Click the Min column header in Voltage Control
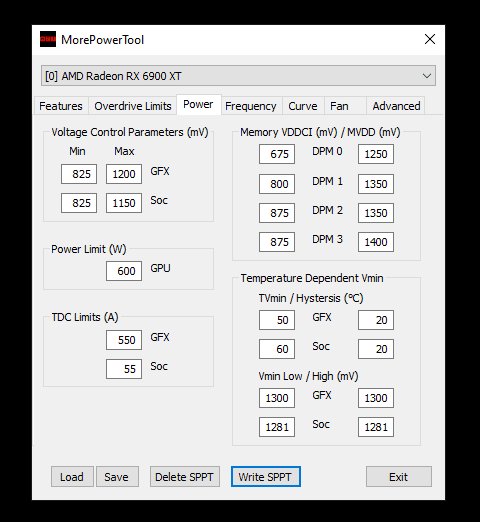Viewport: 480px width, 522px height. coord(77,151)
